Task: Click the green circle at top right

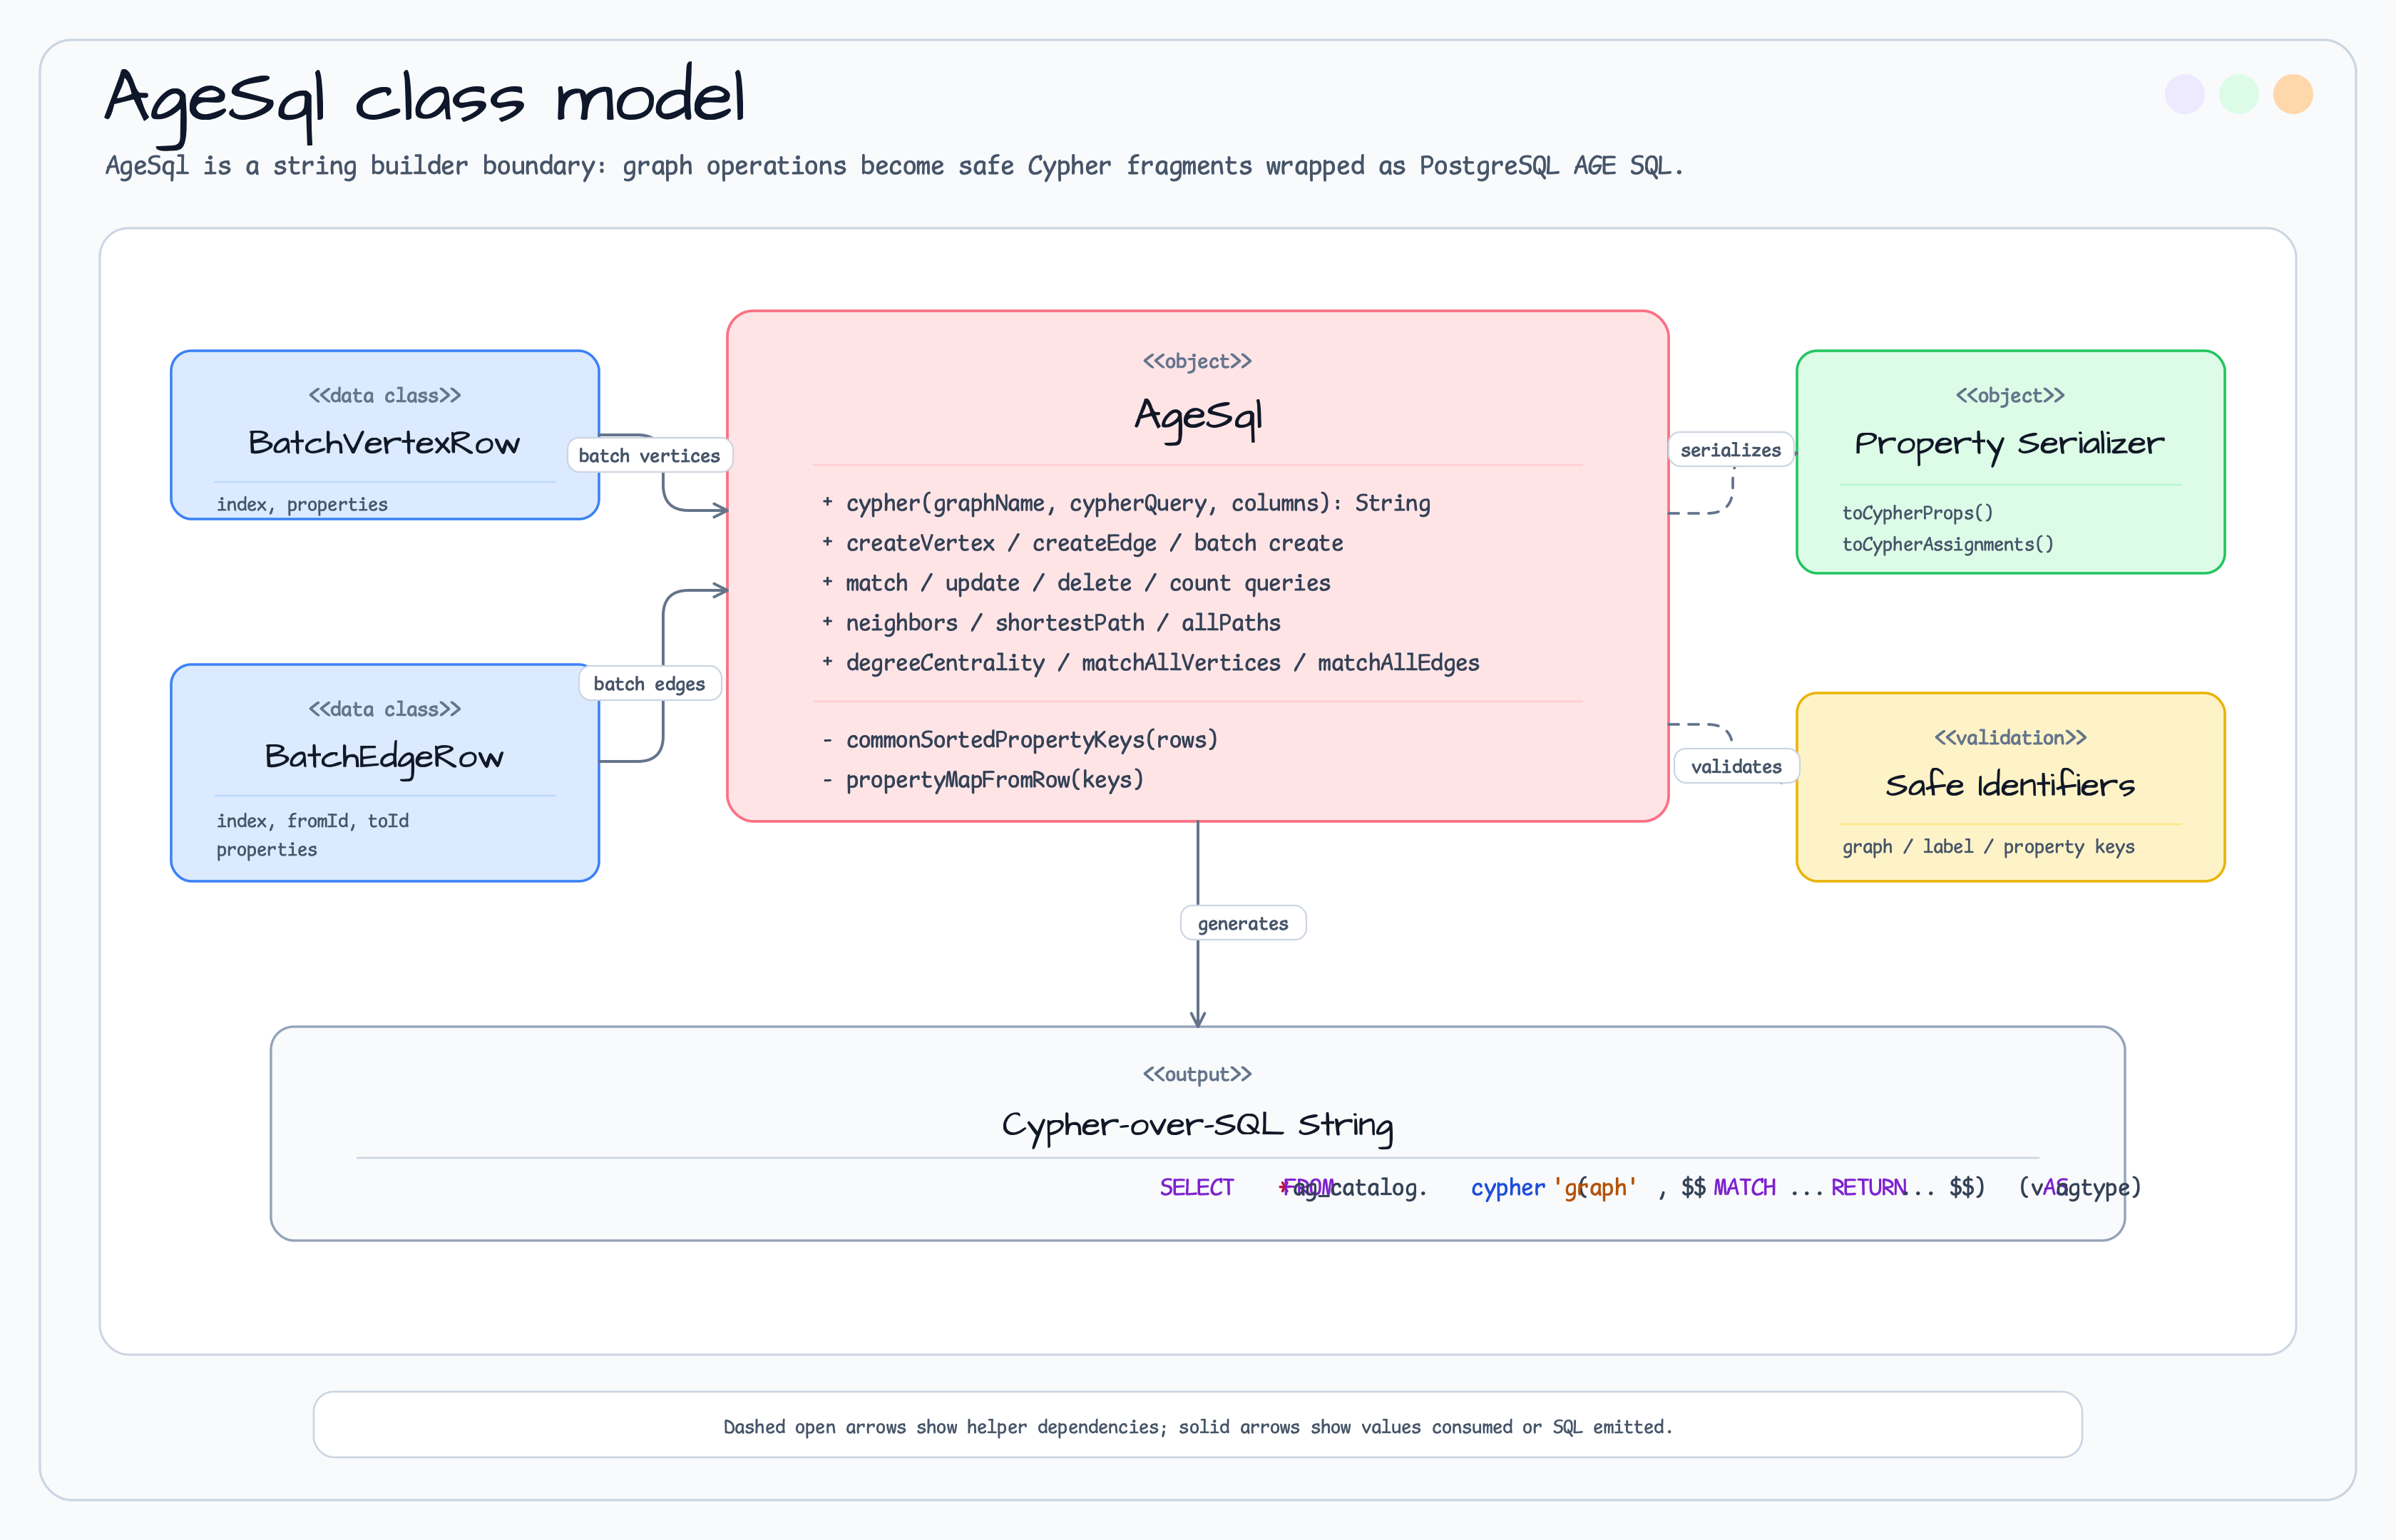Action: tap(2238, 94)
